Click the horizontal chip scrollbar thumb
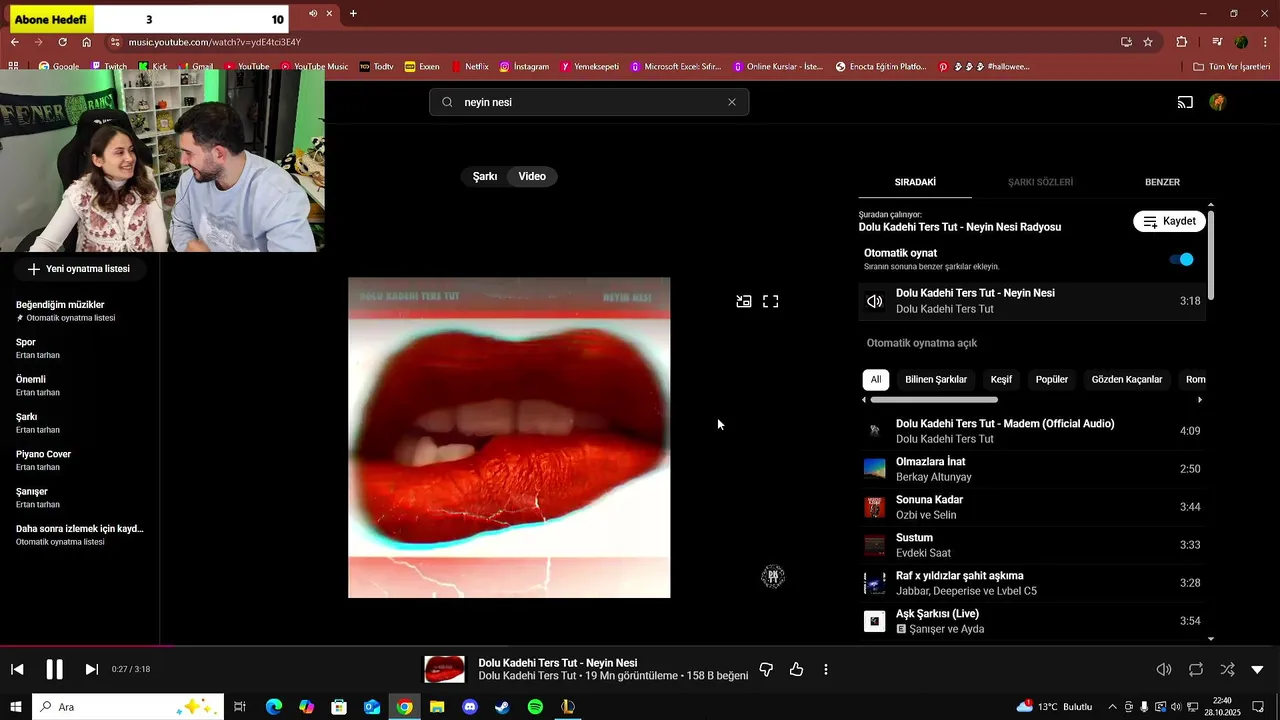 934,400
